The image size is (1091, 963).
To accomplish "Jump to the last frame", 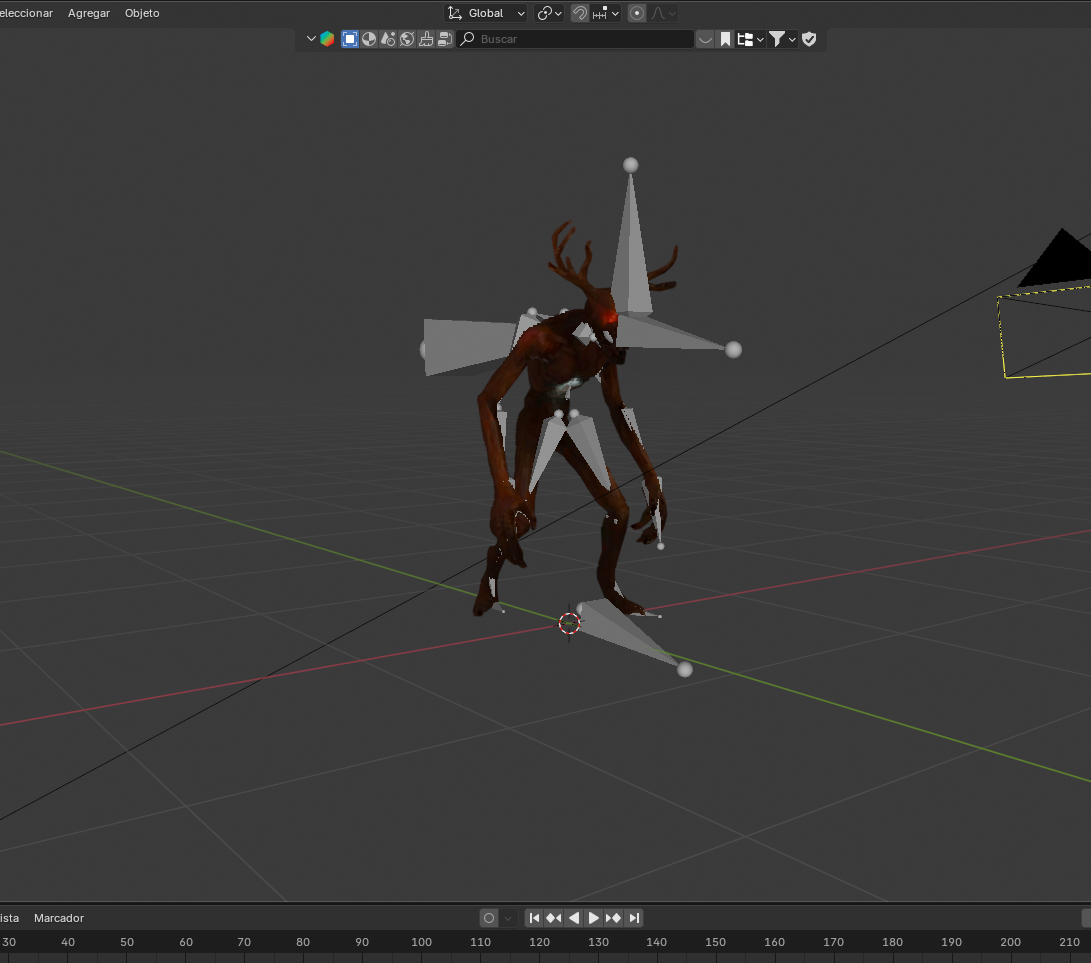I will pos(633,918).
